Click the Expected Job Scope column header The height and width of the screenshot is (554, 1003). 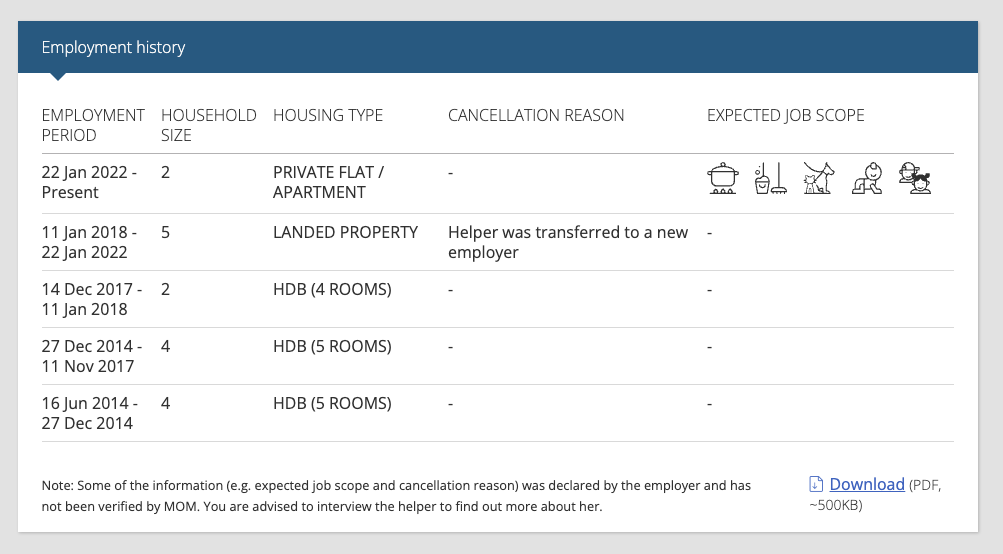(786, 115)
